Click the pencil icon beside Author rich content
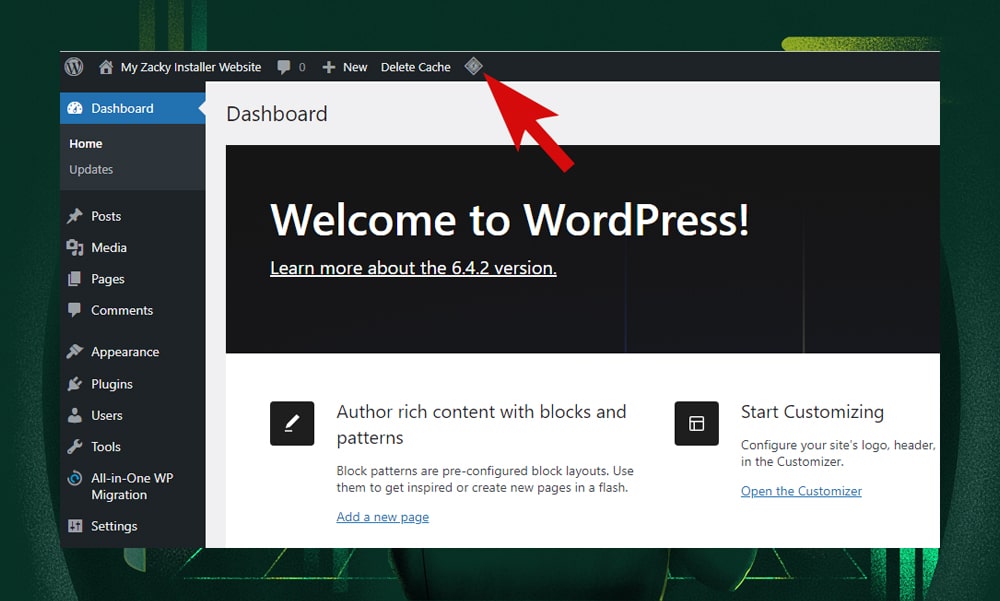 pos(292,423)
